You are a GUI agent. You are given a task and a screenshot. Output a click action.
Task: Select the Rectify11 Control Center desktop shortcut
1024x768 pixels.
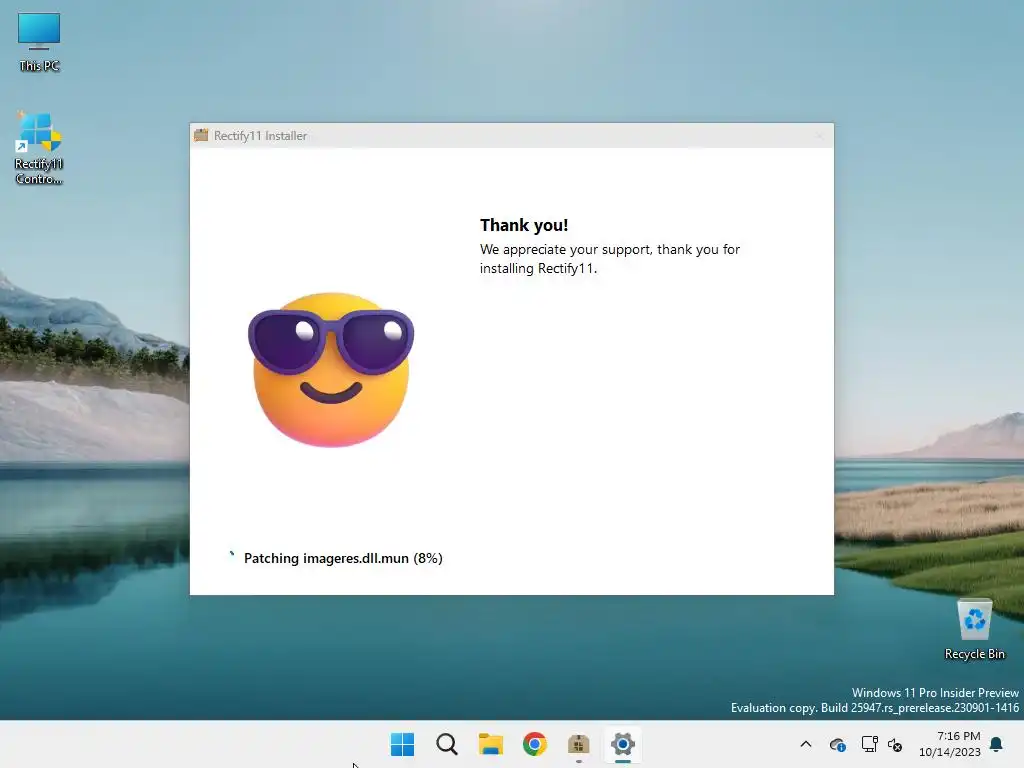39,148
